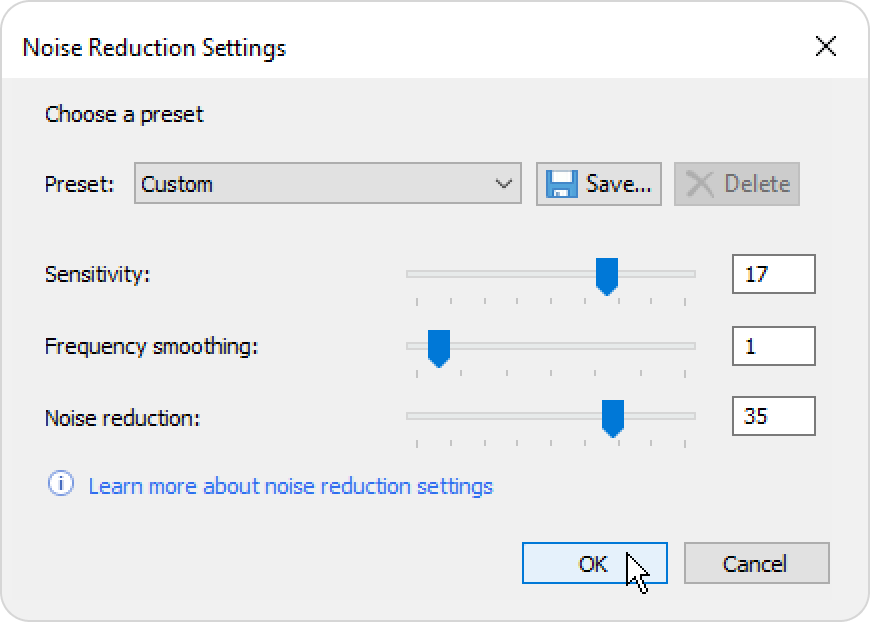
Task: Open the Preset combo box showing Custom
Action: point(327,184)
